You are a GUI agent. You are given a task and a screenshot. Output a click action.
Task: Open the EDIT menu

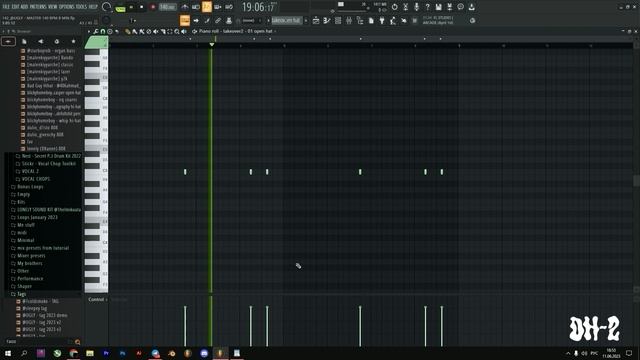[x=15, y=7]
